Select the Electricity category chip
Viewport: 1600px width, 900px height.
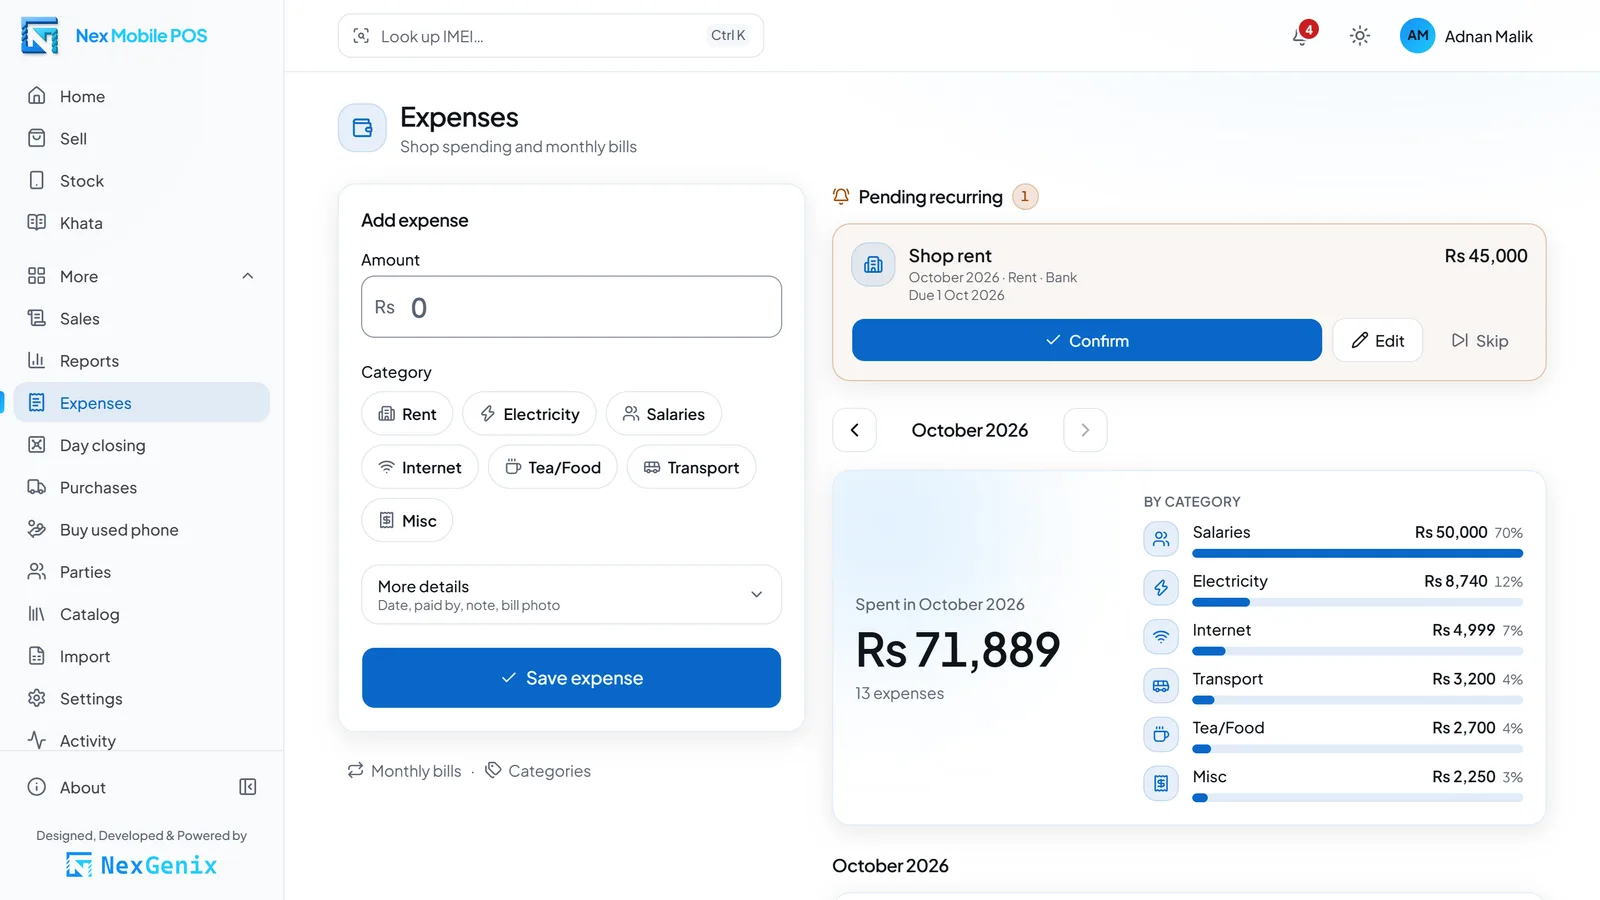[x=529, y=414]
